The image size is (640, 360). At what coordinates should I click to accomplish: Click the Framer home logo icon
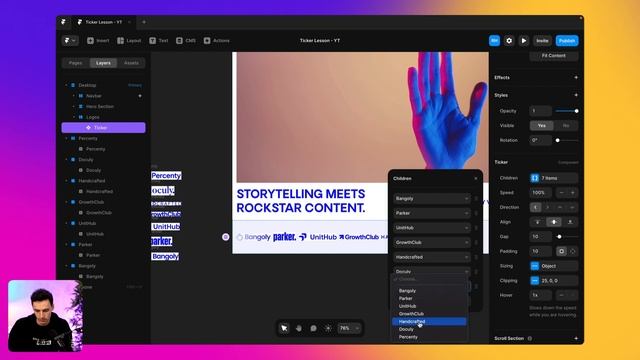[64, 22]
